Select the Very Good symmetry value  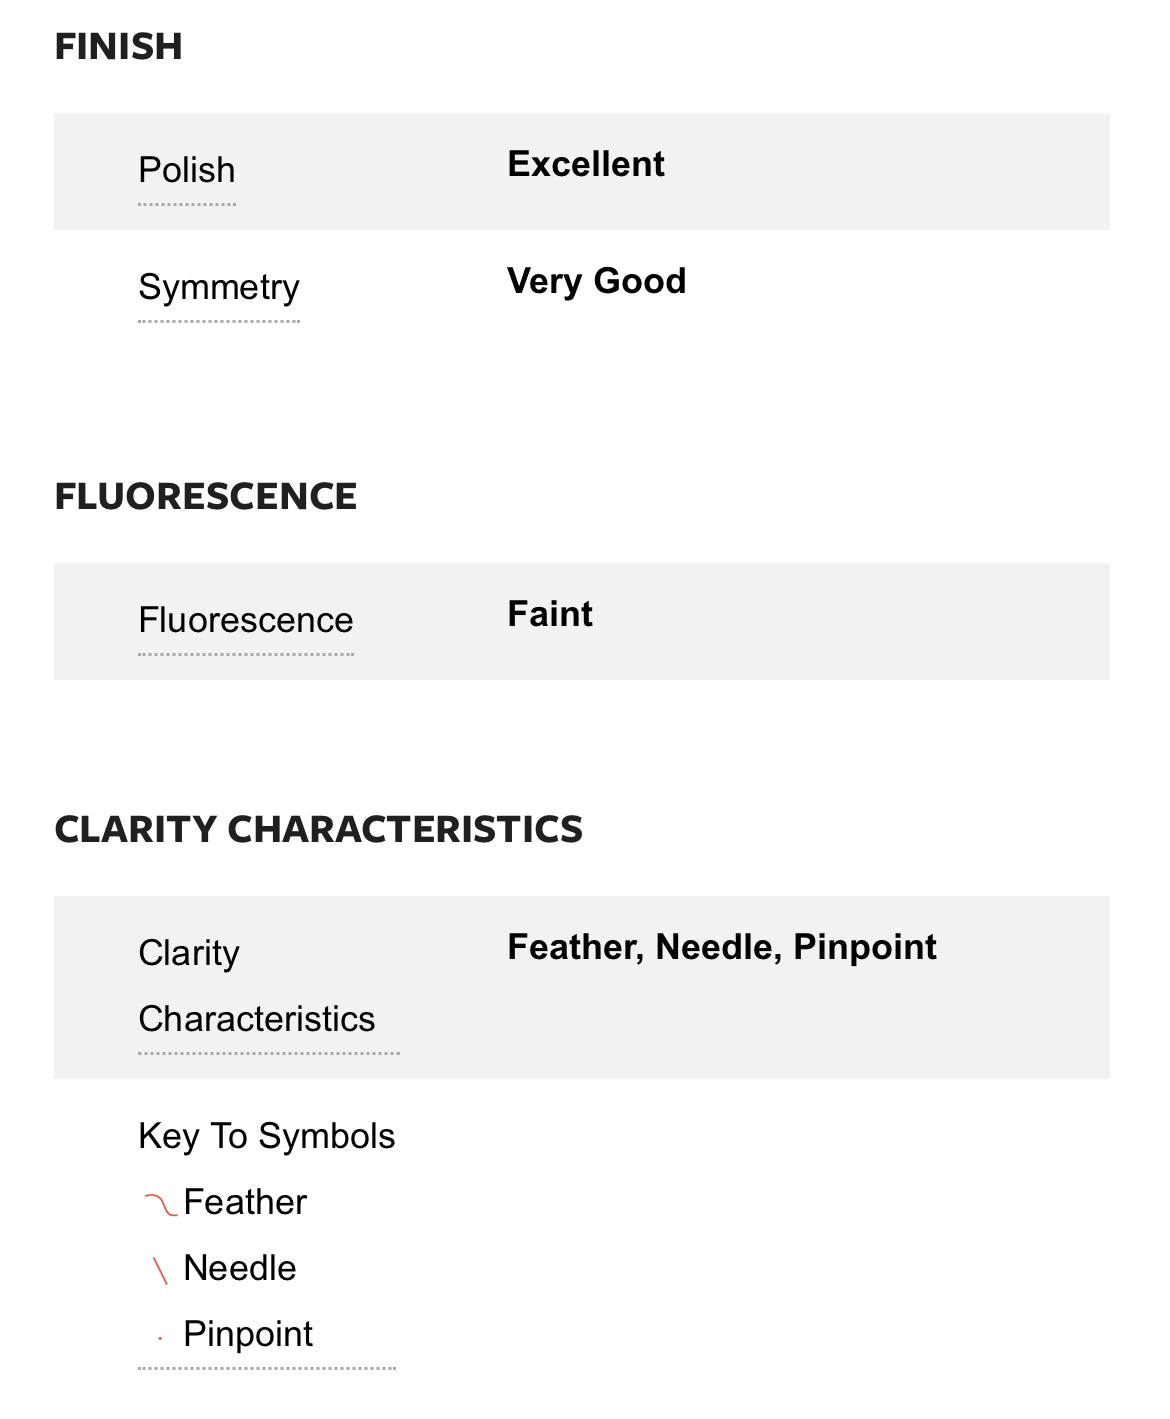click(x=597, y=282)
